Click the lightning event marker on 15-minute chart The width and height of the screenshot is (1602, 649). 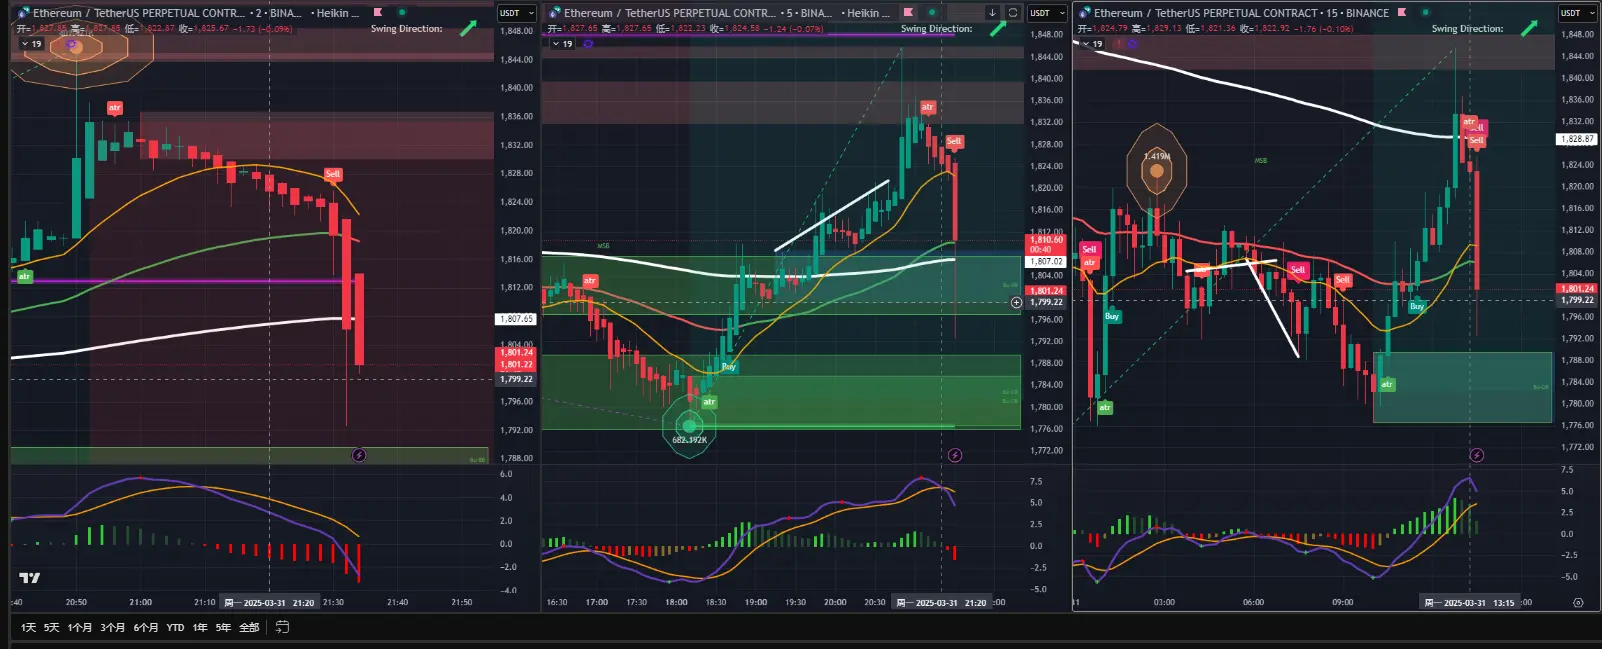(x=1477, y=455)
